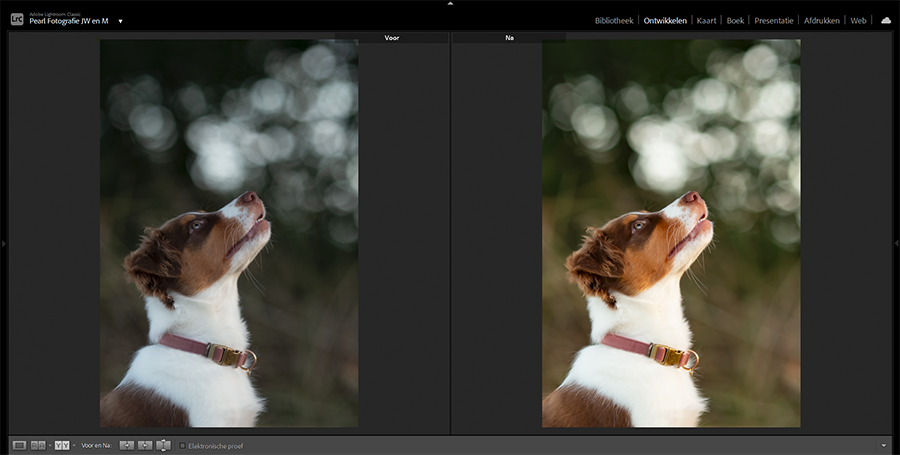Click the Lightroom Classic Lrc logo

point(17,19)
